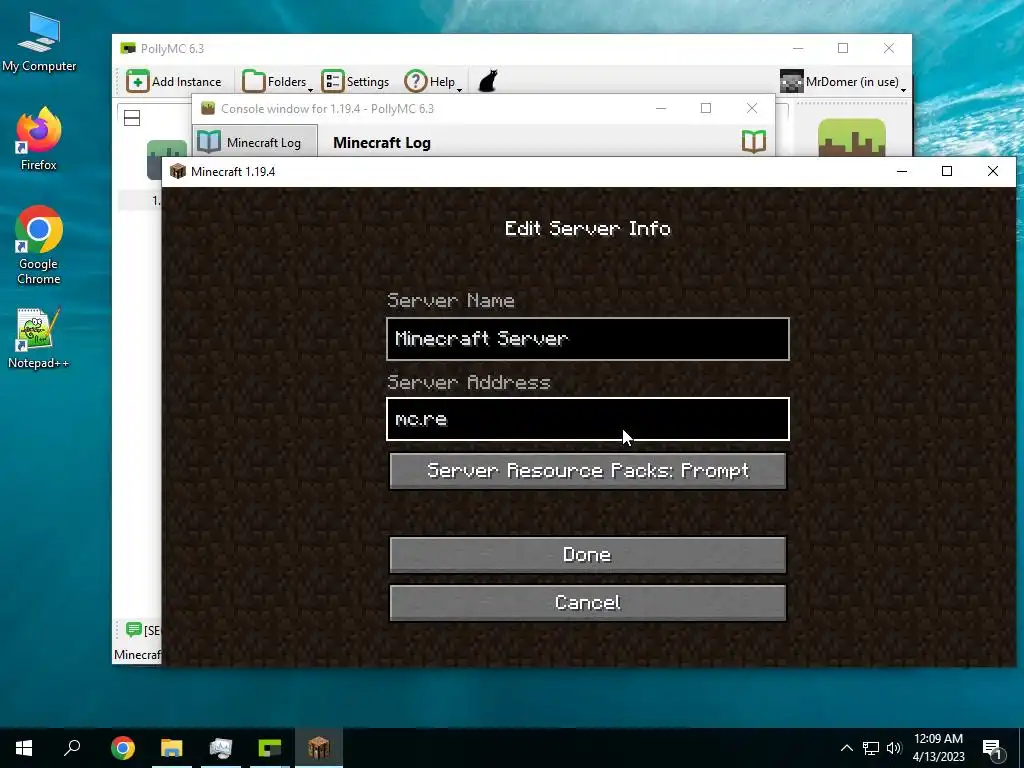Click the grass block instance icon in PollyMC

point(852,138)
